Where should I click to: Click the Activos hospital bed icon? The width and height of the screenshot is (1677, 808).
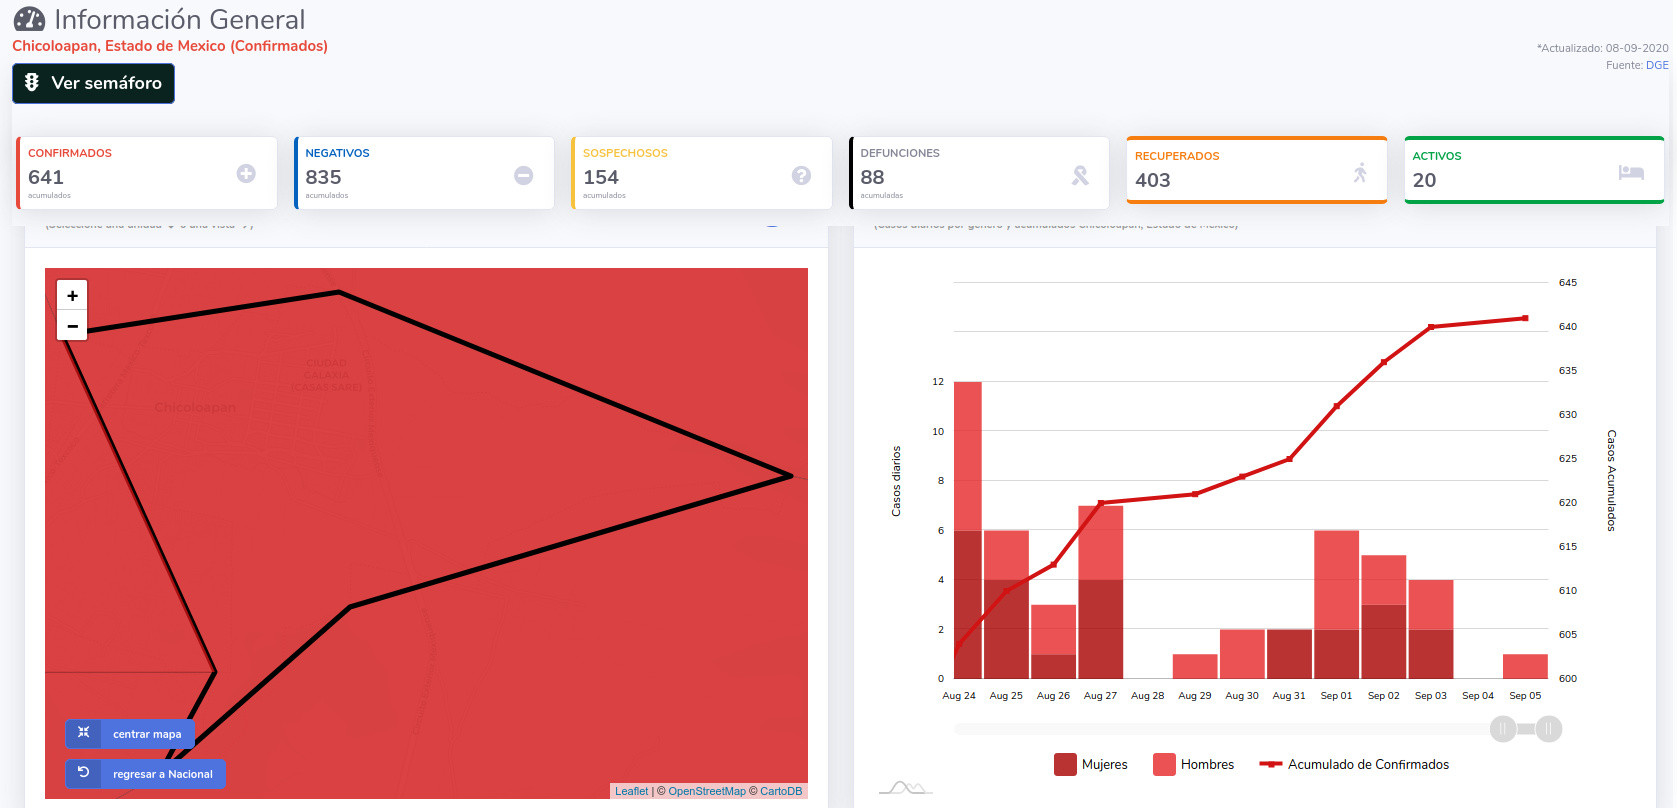1631,172
